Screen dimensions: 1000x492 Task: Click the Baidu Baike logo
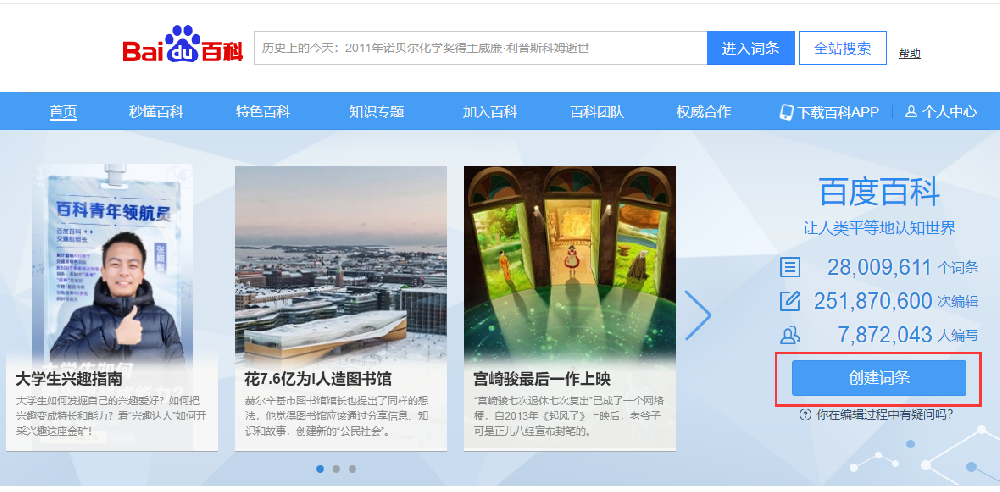[x=182, y=45]
